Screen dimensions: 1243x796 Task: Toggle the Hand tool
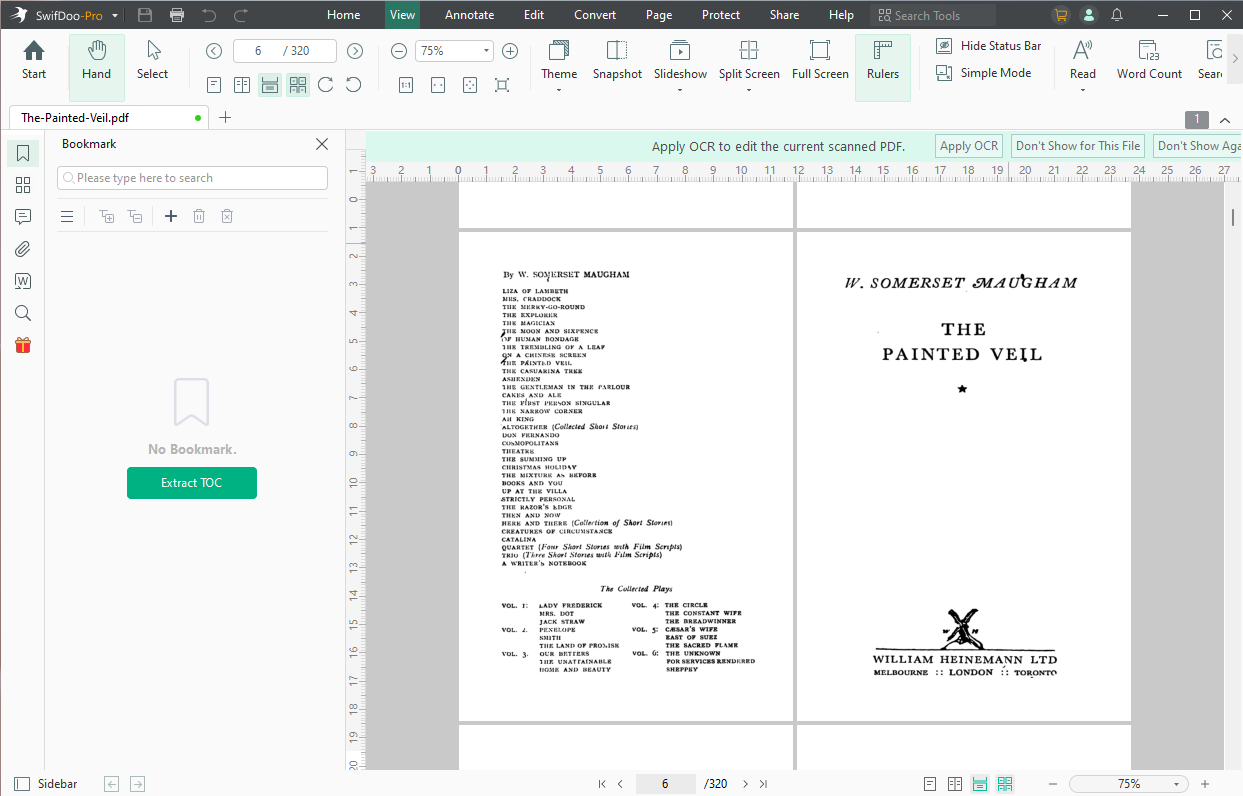97,65
